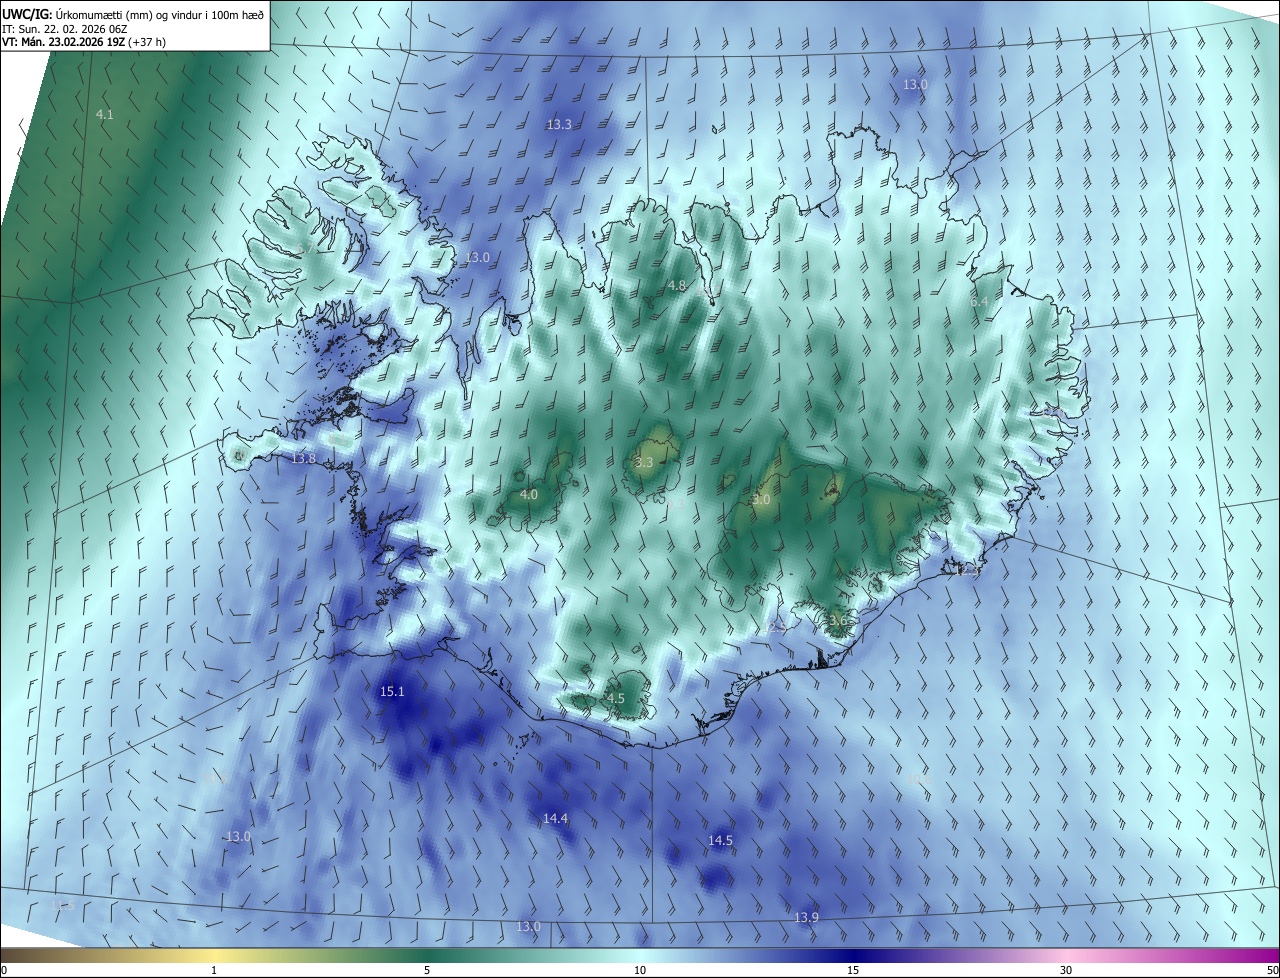Click the color scale tick label 30

1066,970
